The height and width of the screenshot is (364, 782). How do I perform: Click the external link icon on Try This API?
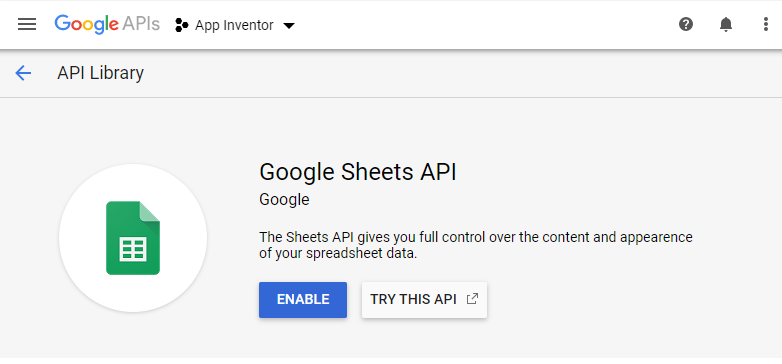[472, 299]
